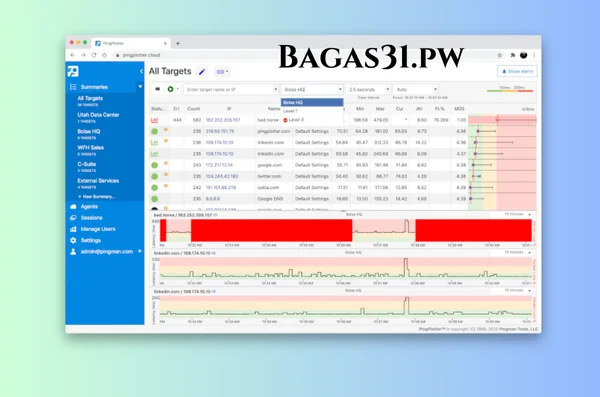Collapse the sidebar with the left chevron
Viewport: 600px width, 397px height.
click(141, 71)
